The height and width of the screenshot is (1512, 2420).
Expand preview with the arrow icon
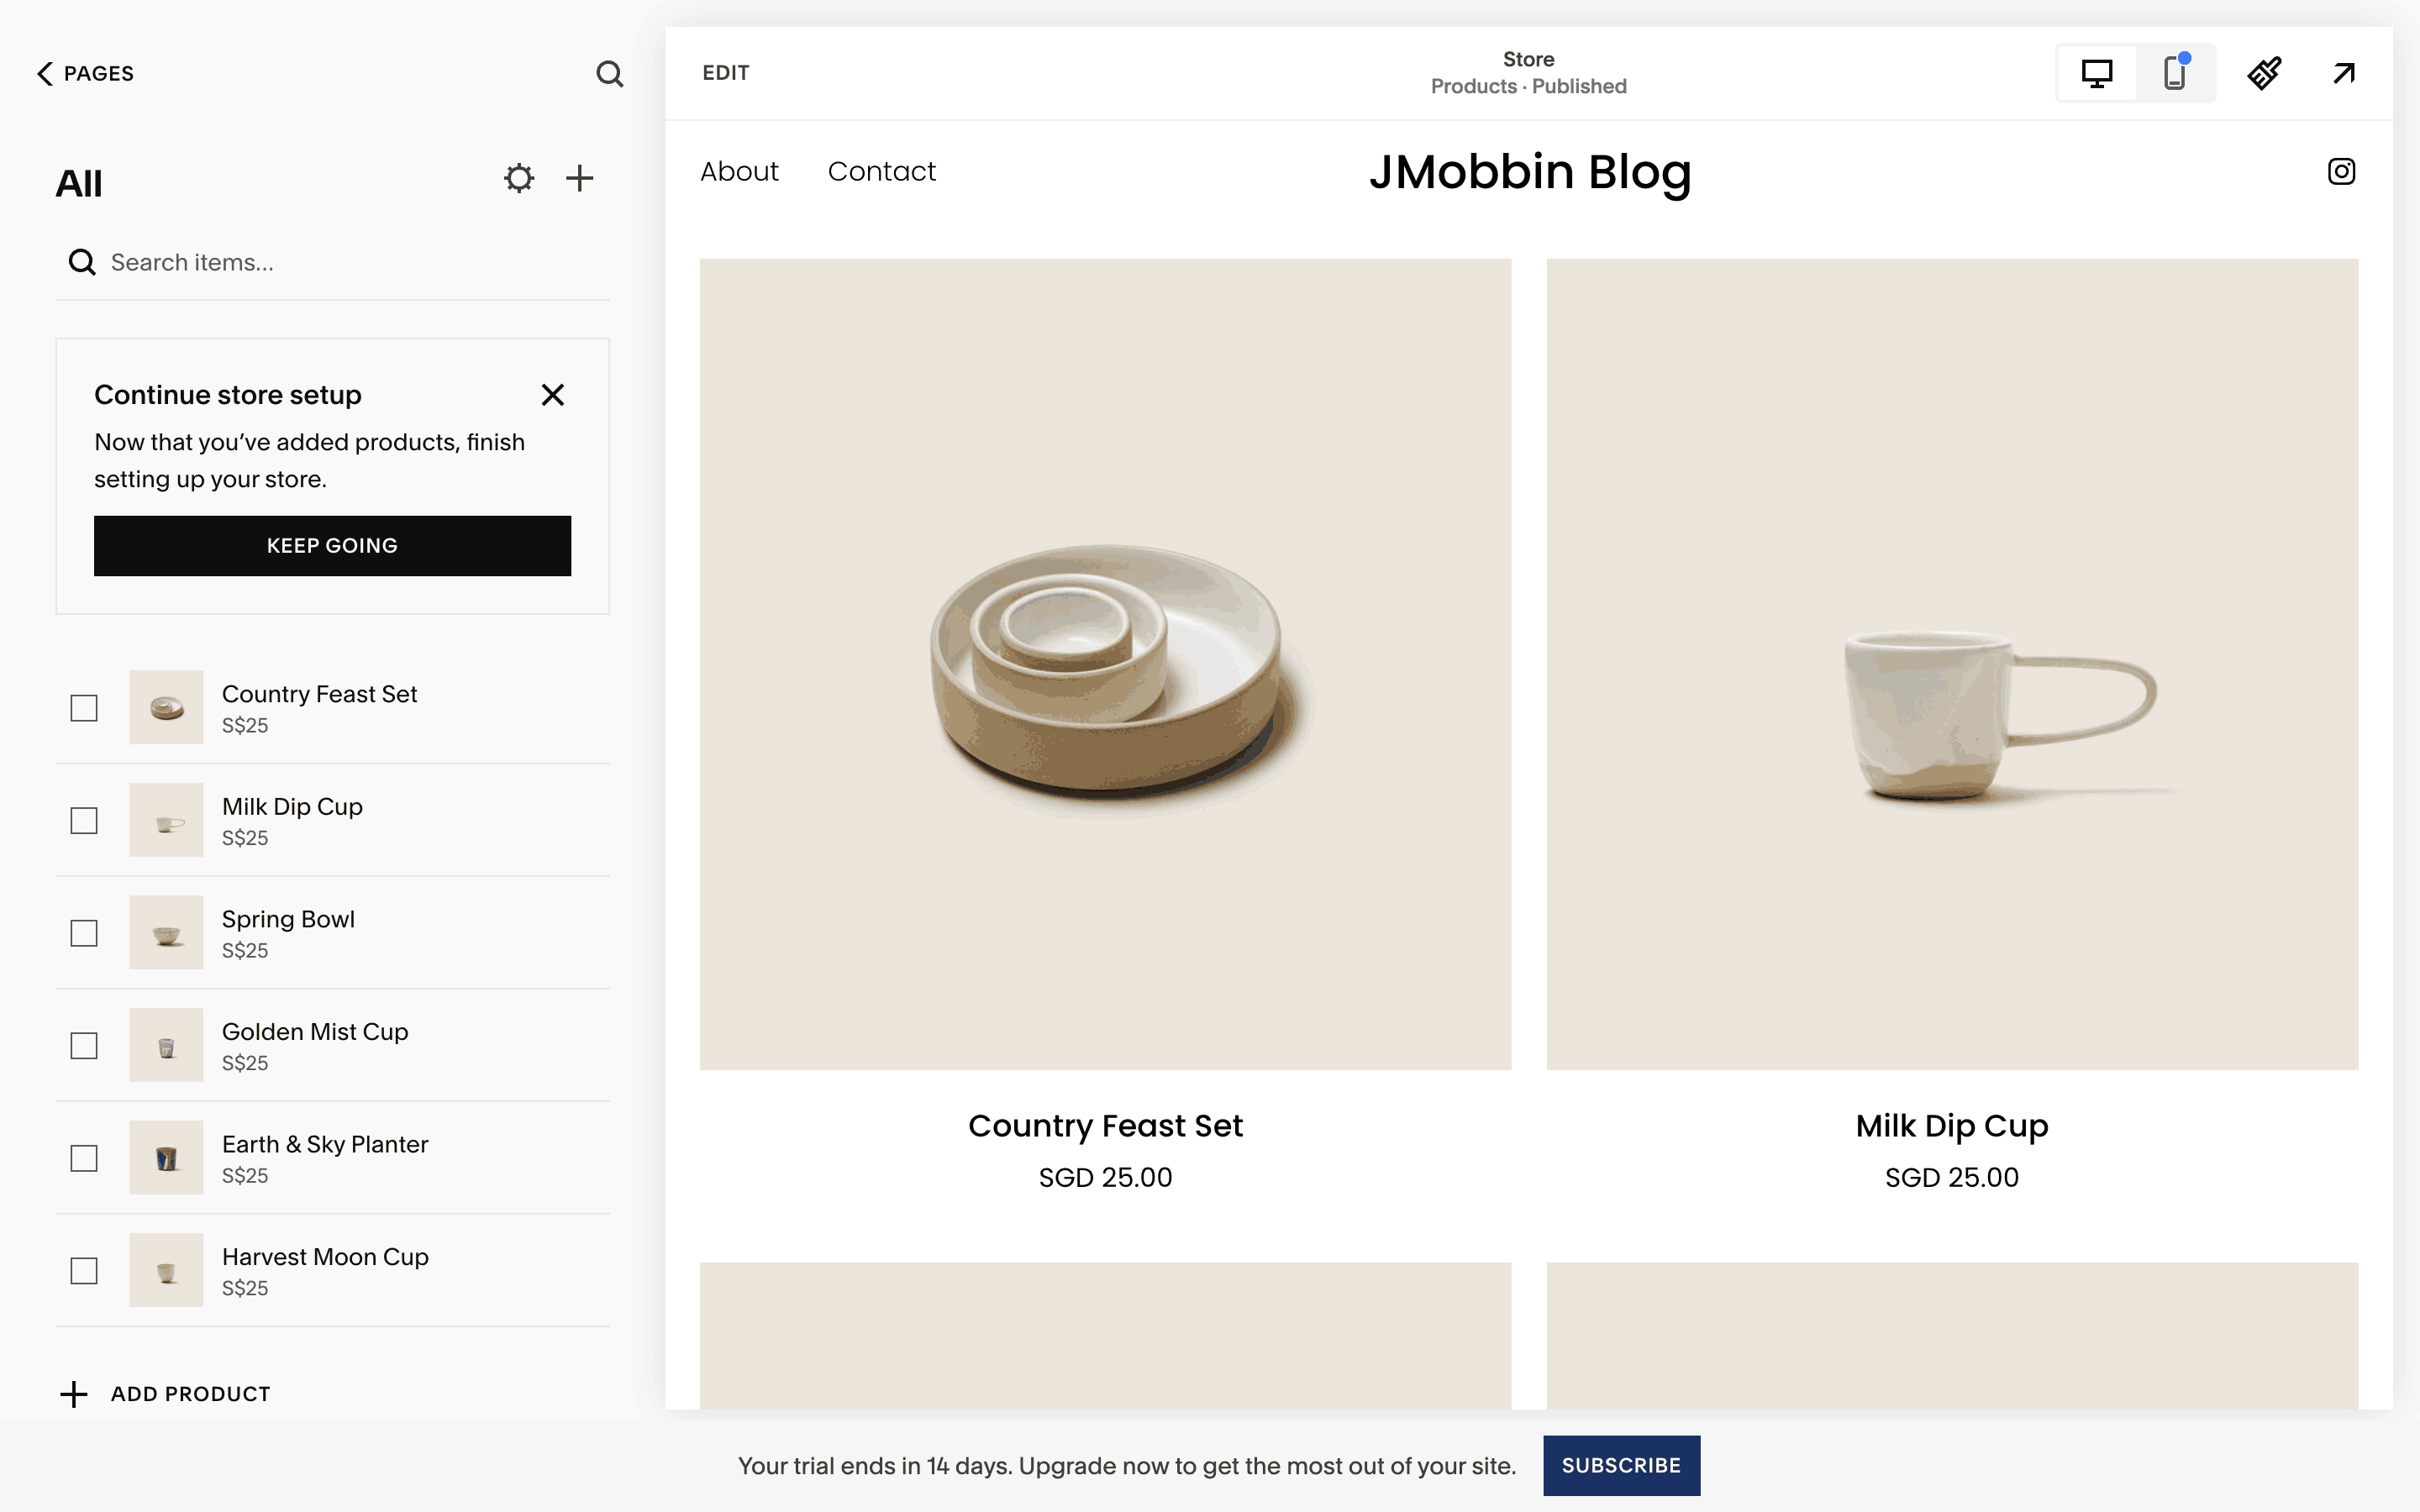[2343, 73]
